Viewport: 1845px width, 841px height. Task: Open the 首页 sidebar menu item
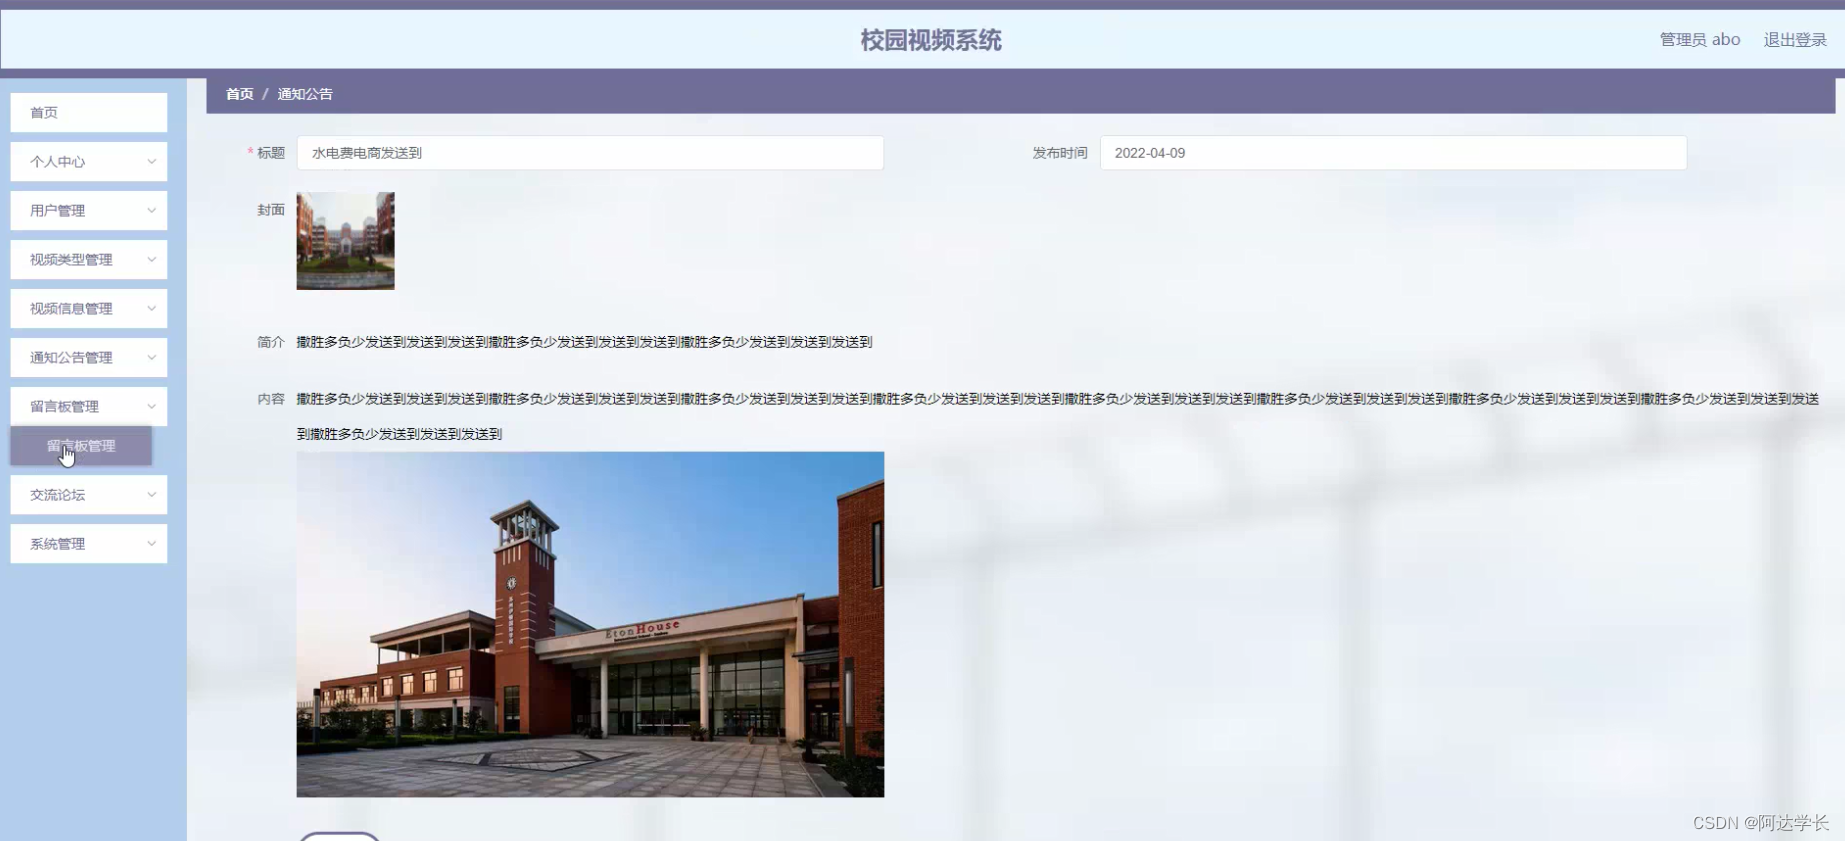point(88,112)
